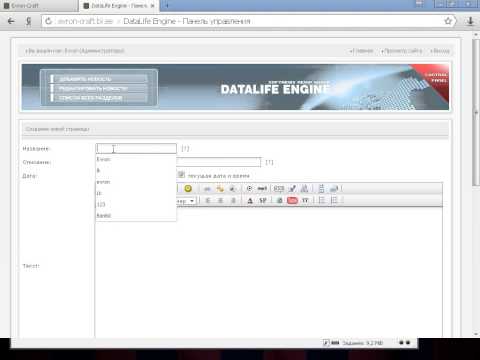Insert a spoiler with the SP icon
The image size is (480, 360).
pos(263,200)
